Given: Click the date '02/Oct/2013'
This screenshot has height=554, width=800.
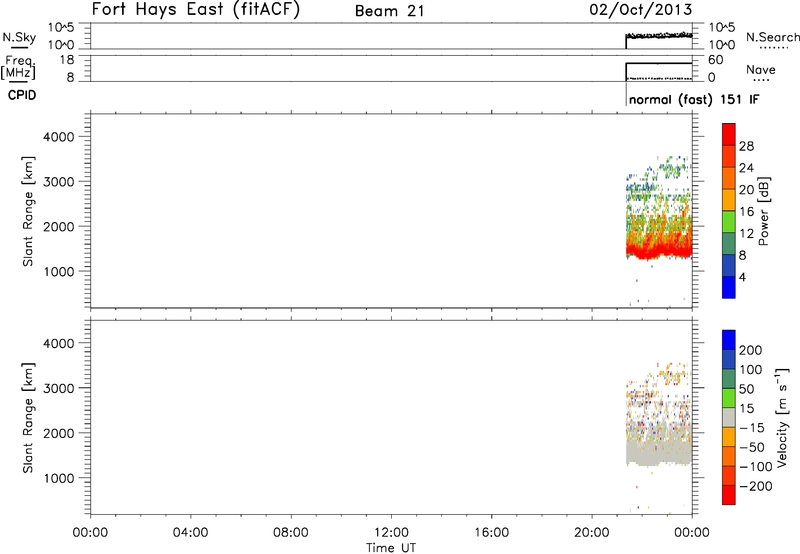Looking at the screenshot, I should click(641, 10).
